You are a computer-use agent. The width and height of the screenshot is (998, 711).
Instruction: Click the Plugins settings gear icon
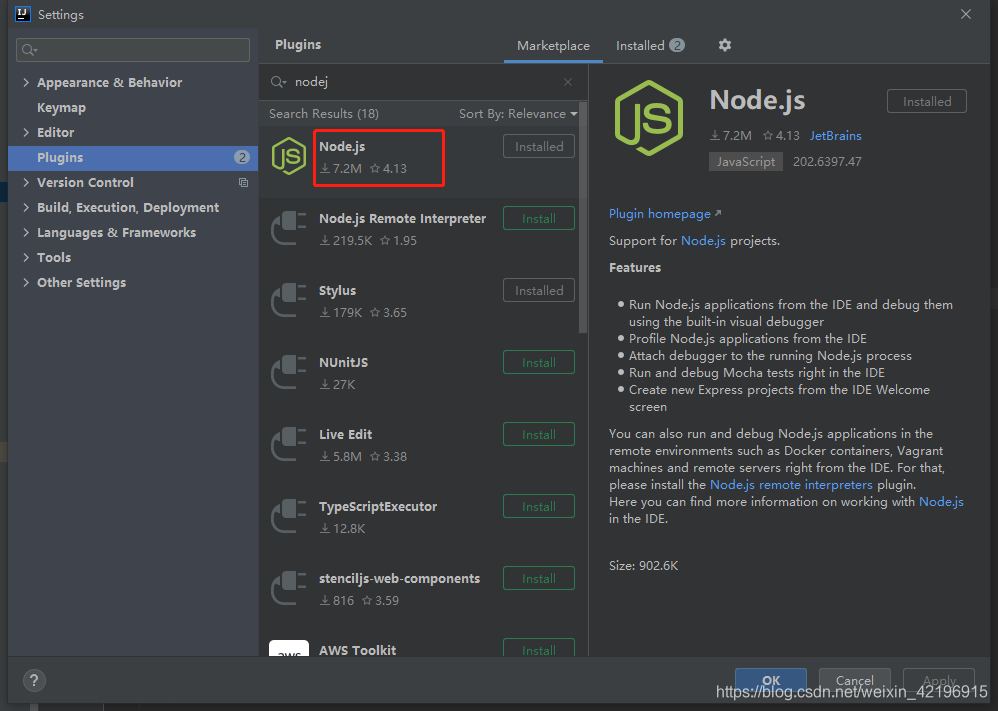point(724,45)
